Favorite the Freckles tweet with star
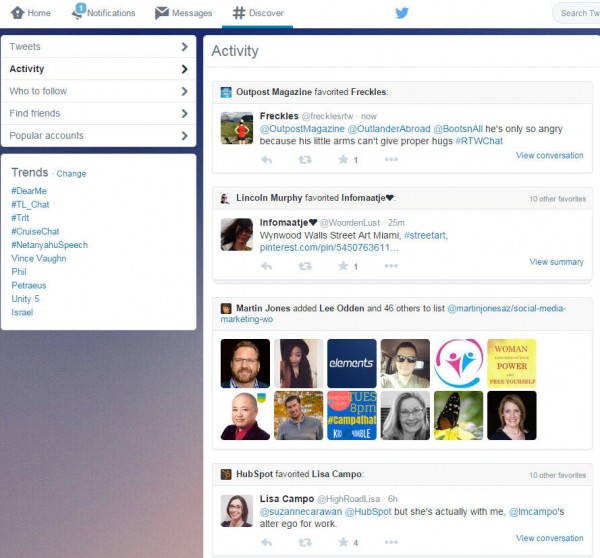 343,159
